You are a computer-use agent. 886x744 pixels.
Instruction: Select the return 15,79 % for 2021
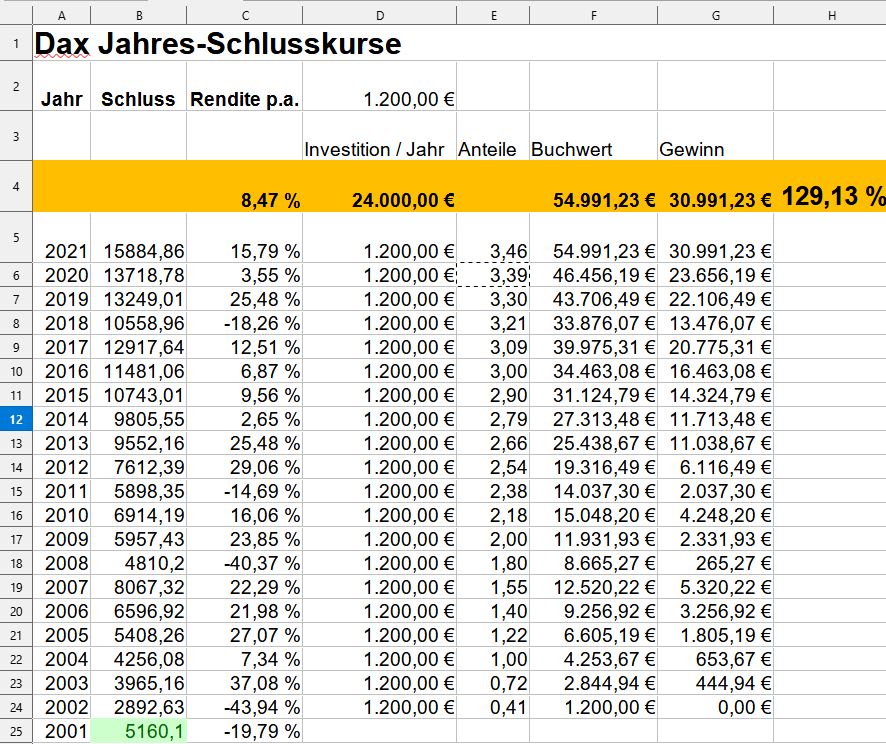point(245,237)
